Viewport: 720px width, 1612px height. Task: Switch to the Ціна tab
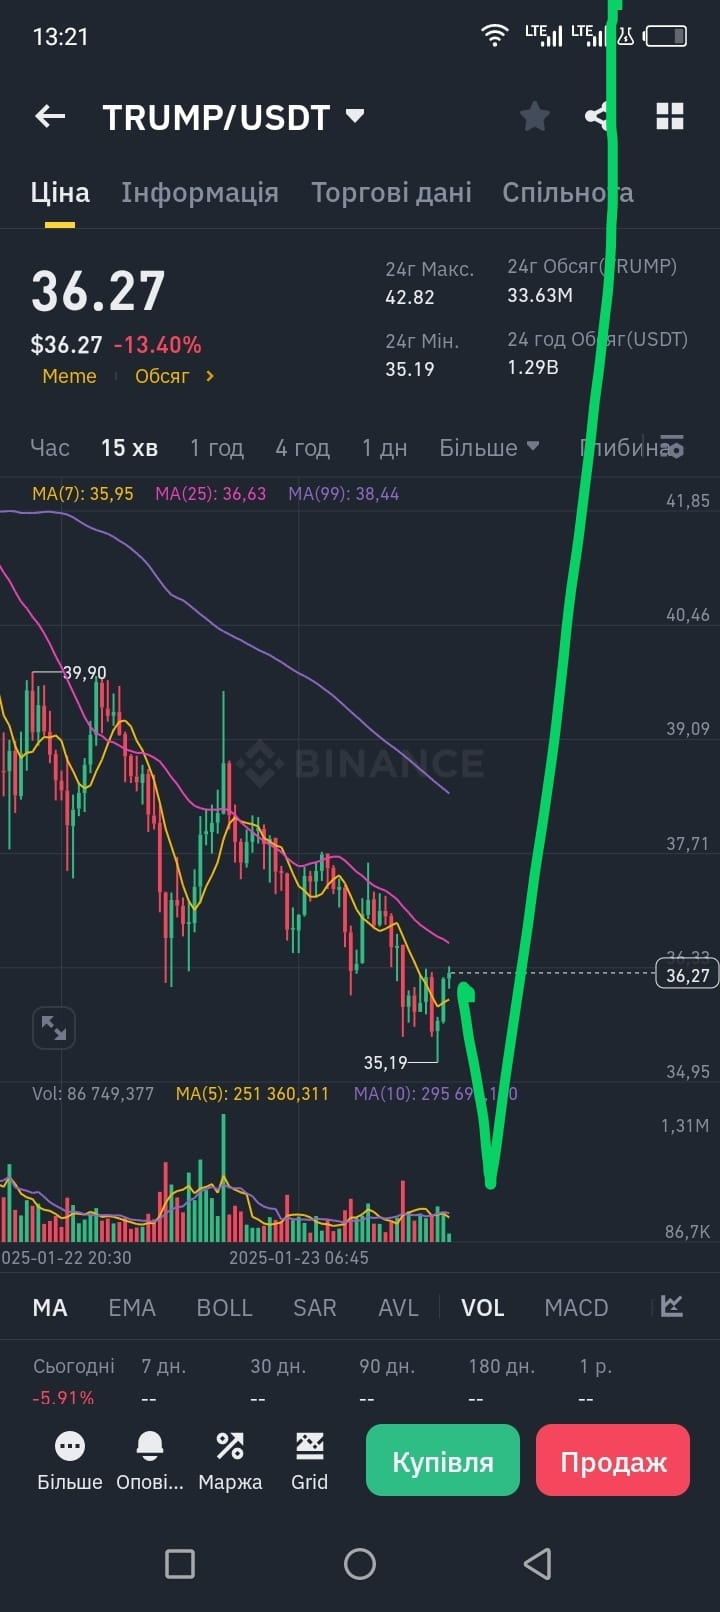(x=60, y=192)
